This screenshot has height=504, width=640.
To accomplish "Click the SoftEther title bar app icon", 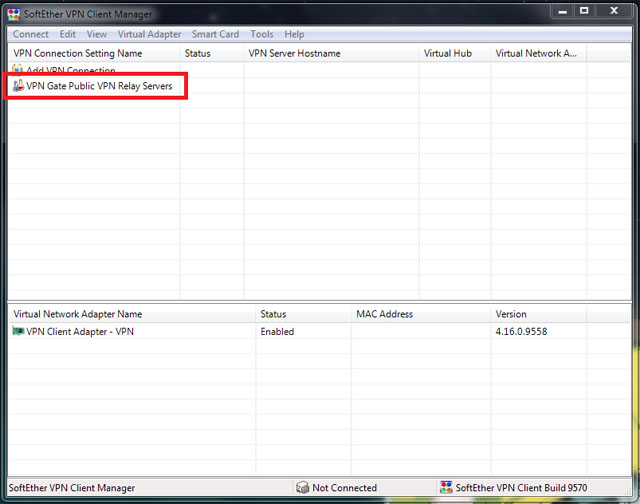I will coord(13,15).
